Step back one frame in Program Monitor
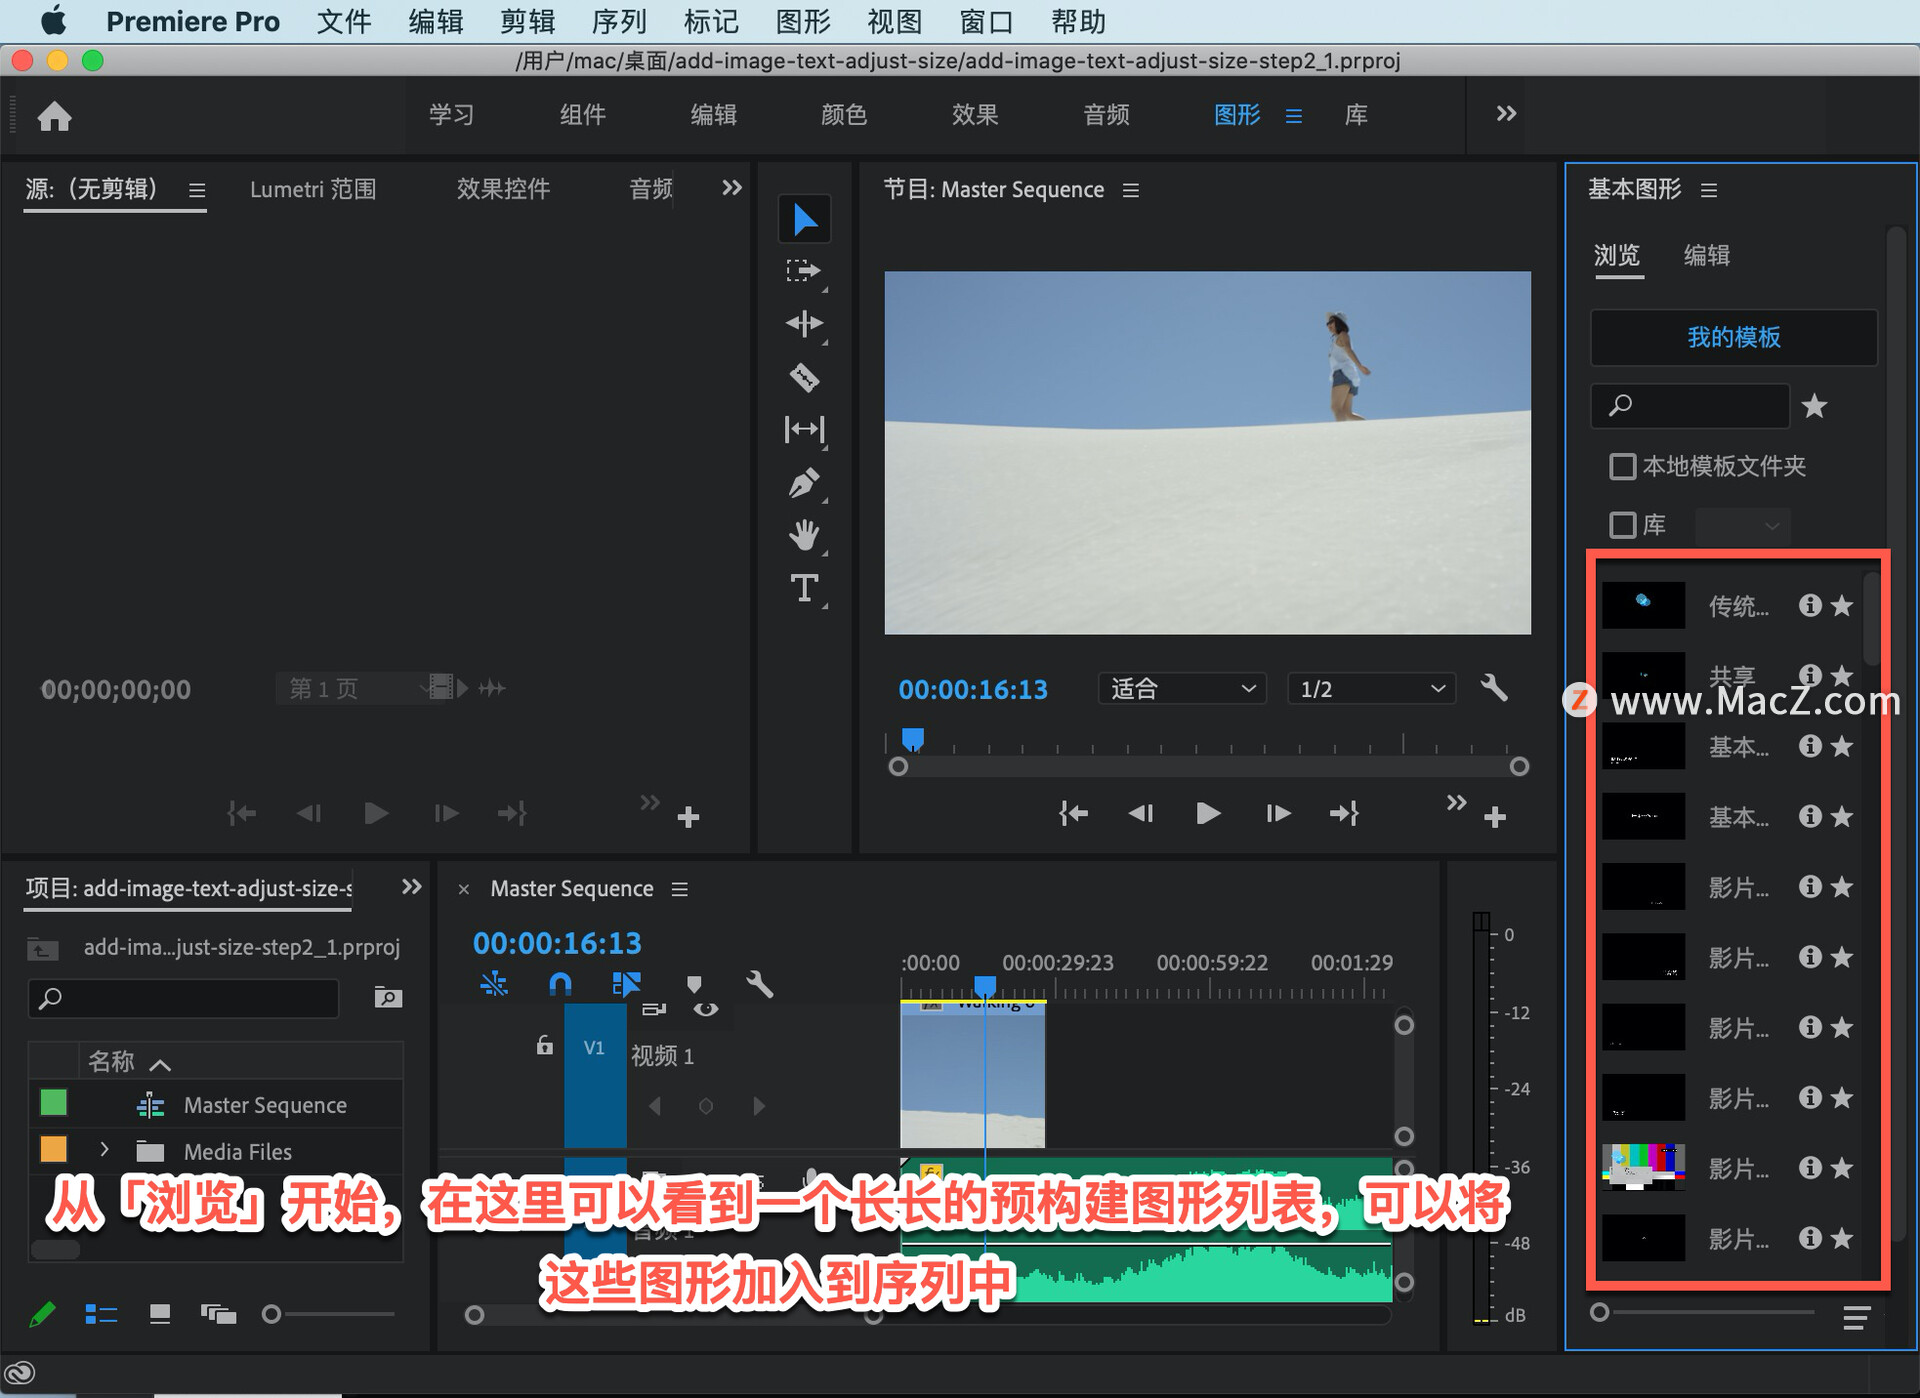This screenshot has width=1920, height=1398. coord(1141,813)
